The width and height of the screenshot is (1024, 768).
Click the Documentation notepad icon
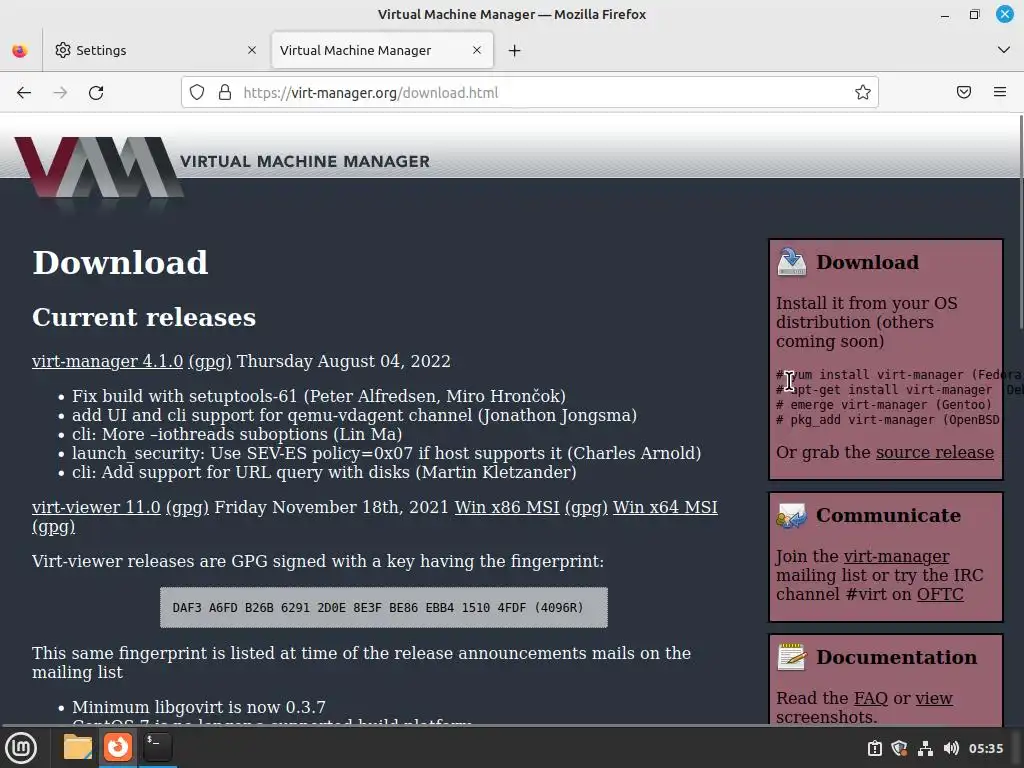point(792,657)
